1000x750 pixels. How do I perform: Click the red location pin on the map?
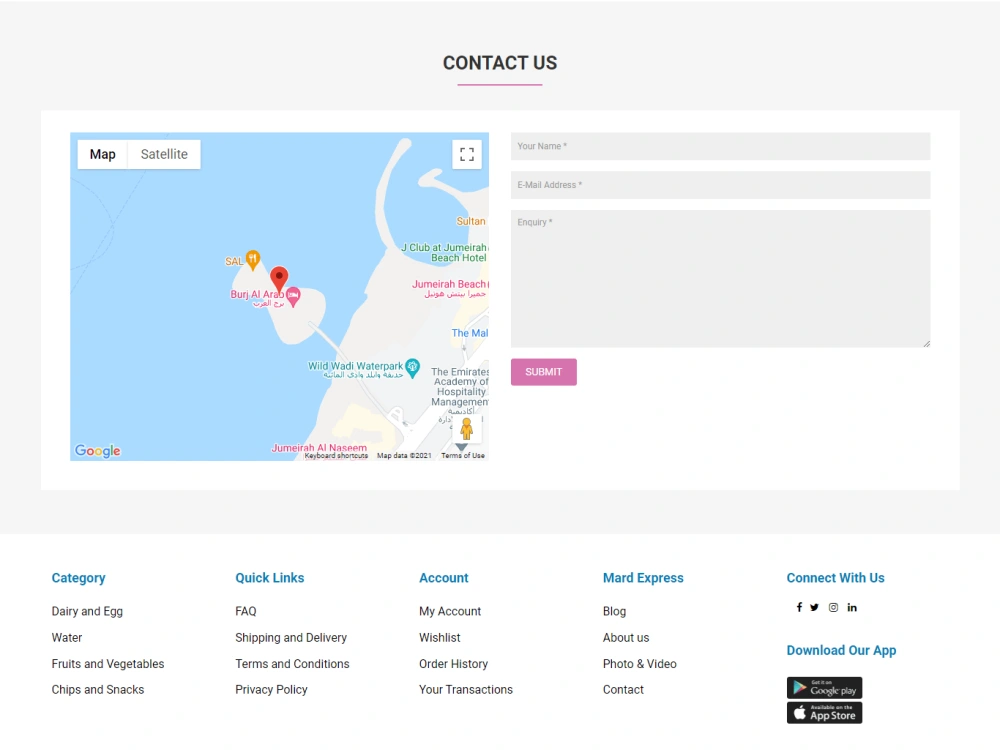point(279,279)
